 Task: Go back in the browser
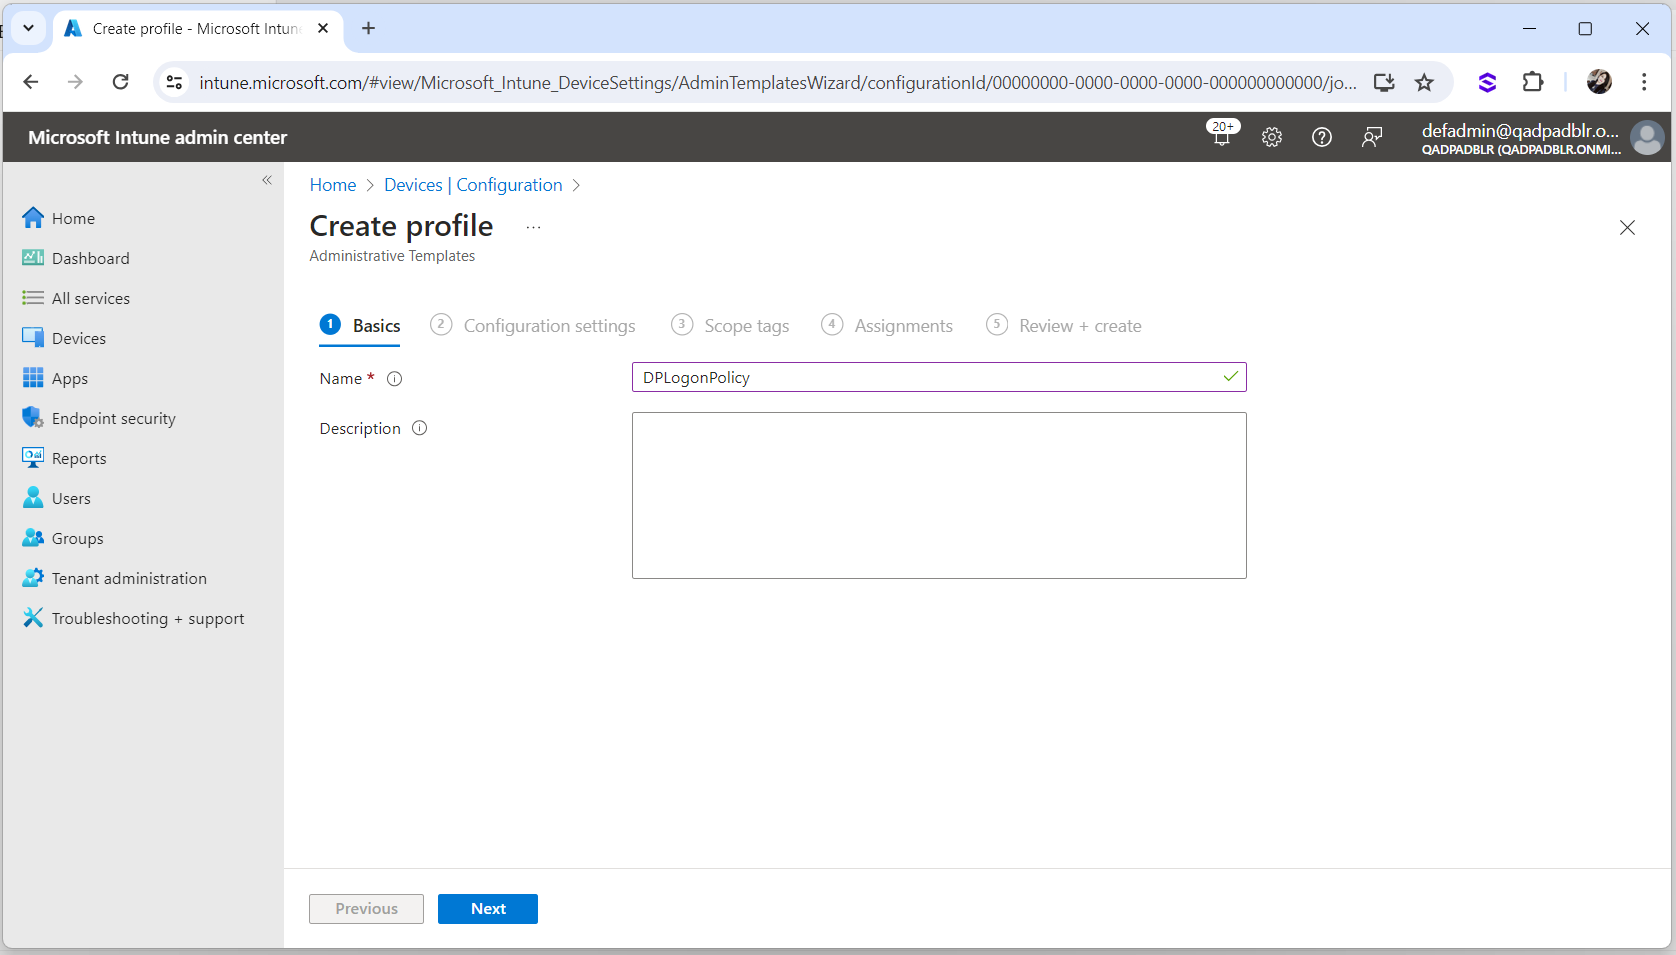point(31,82)
